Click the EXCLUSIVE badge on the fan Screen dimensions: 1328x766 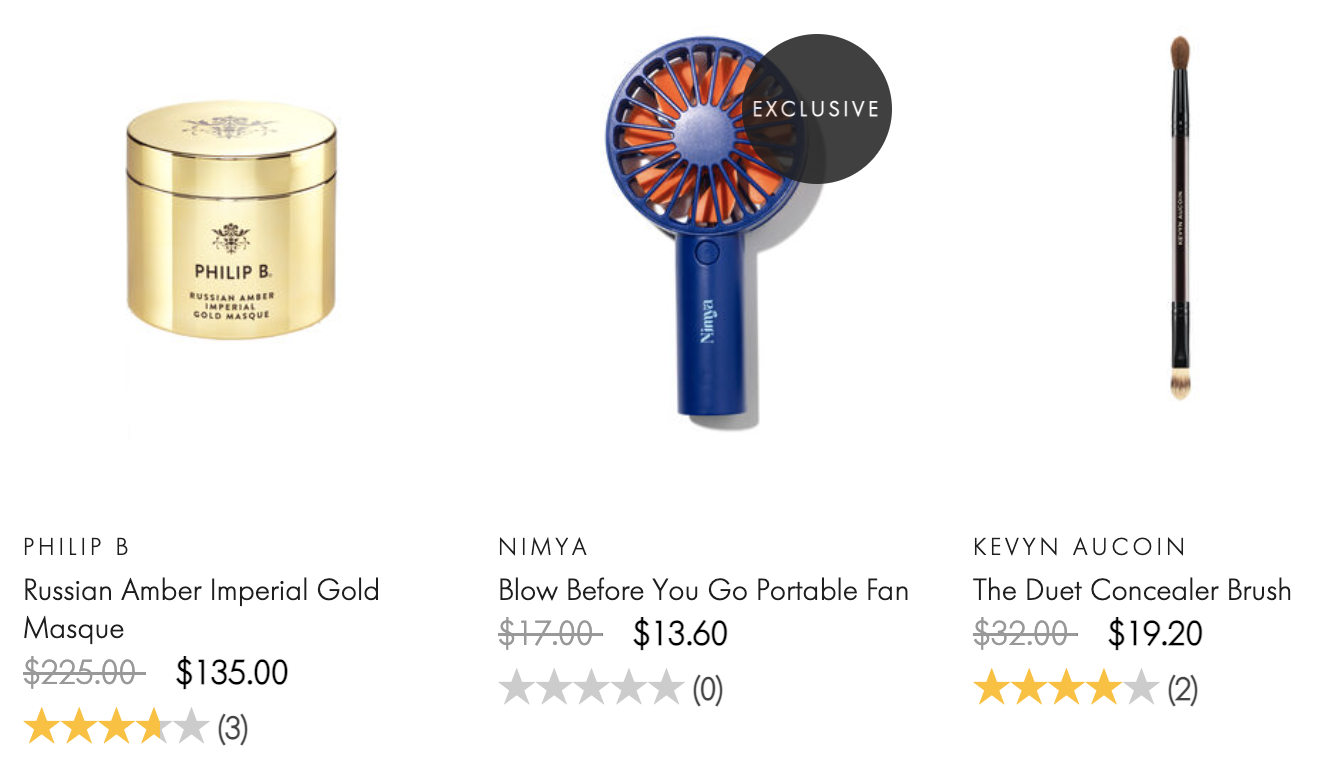point(816,109)
